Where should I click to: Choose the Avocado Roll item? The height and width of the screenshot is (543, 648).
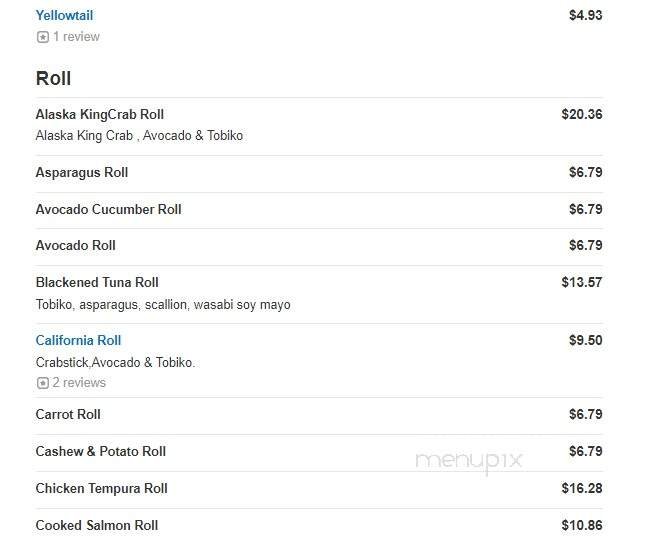pyautogui.click(x=75, y=245)
